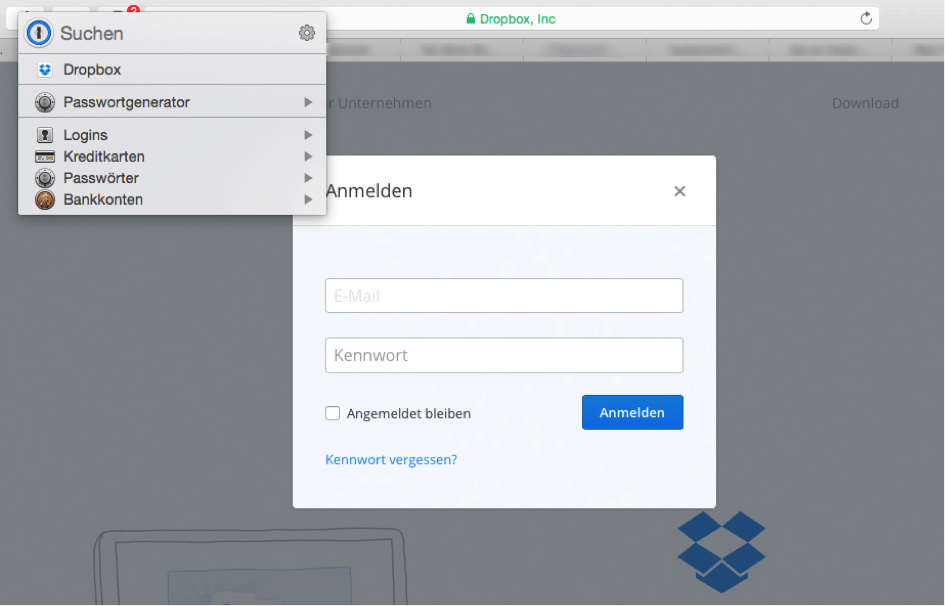This screenshot has height=606, width=945.
Task: Click the green padlock in address bar
Action: point(470,19)
